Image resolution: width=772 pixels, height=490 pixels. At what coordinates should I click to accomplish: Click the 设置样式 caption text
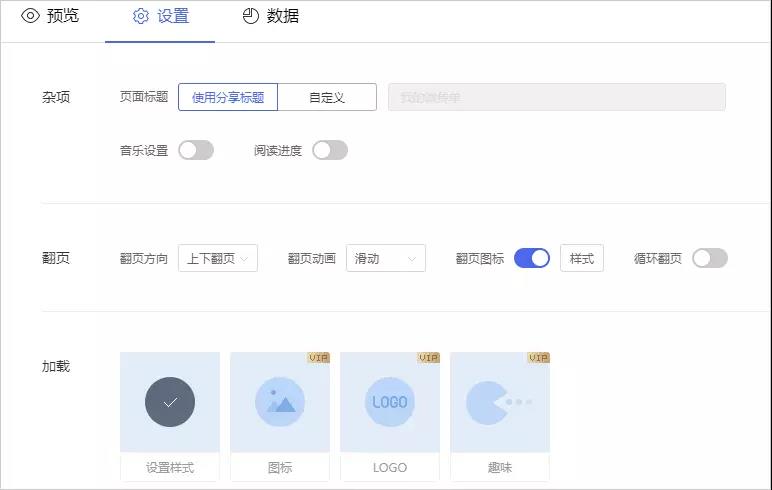point(170,467)
